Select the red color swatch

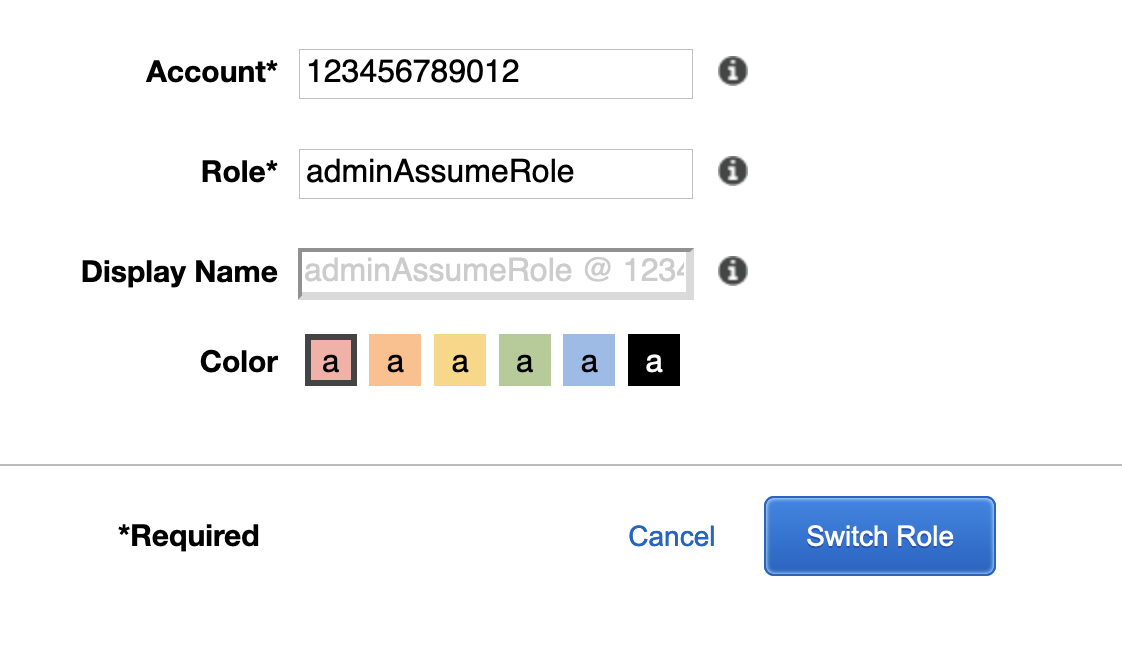tap(330, 359)
